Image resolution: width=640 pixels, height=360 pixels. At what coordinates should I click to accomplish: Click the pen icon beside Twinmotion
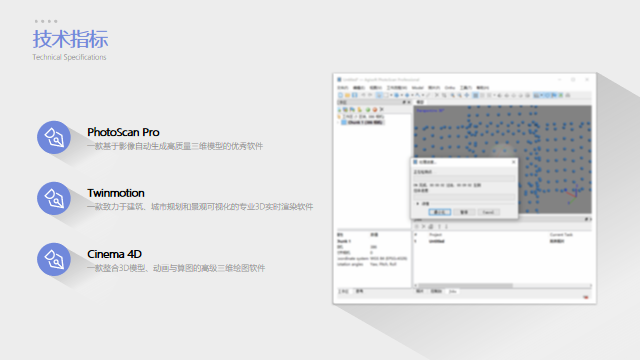(54, 198)
